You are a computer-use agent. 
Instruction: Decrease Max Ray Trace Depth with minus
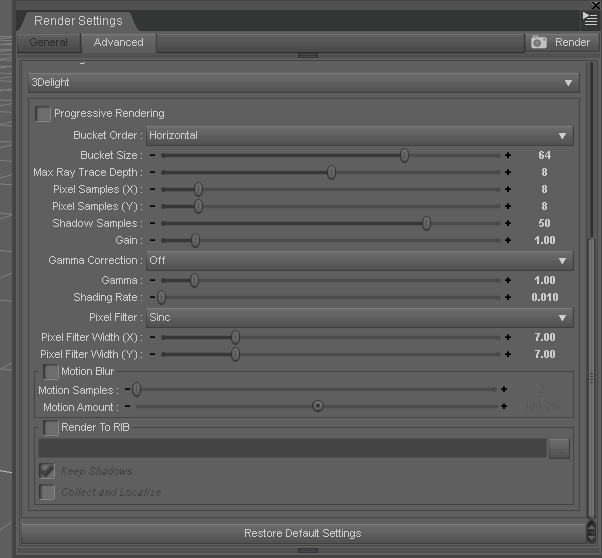click(152, 172)
